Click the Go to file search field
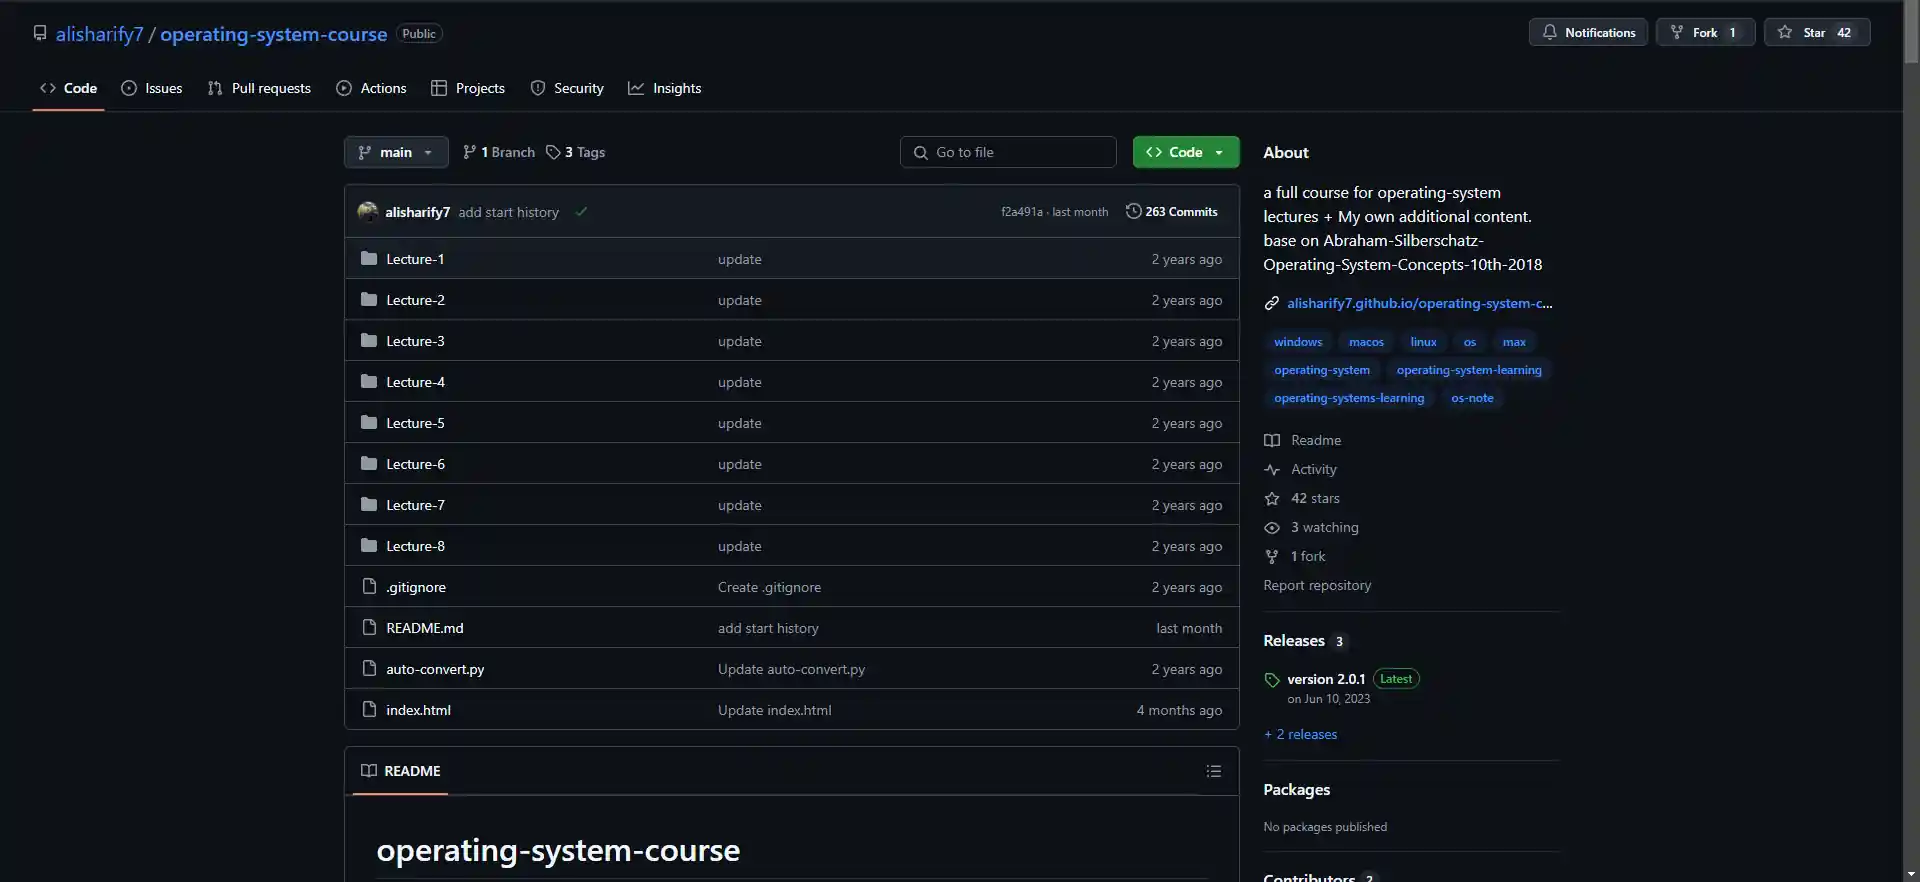 [x=1008, y=152]
